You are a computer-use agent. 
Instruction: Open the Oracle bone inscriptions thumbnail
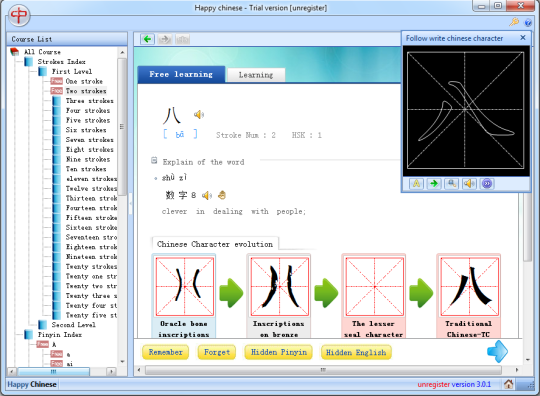184,286
